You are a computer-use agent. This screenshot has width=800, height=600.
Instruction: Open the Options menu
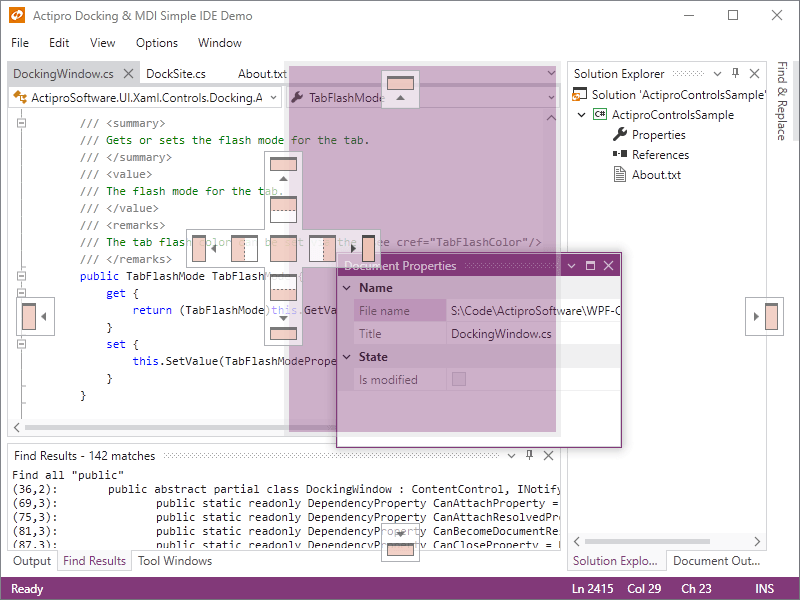(157, 43)
